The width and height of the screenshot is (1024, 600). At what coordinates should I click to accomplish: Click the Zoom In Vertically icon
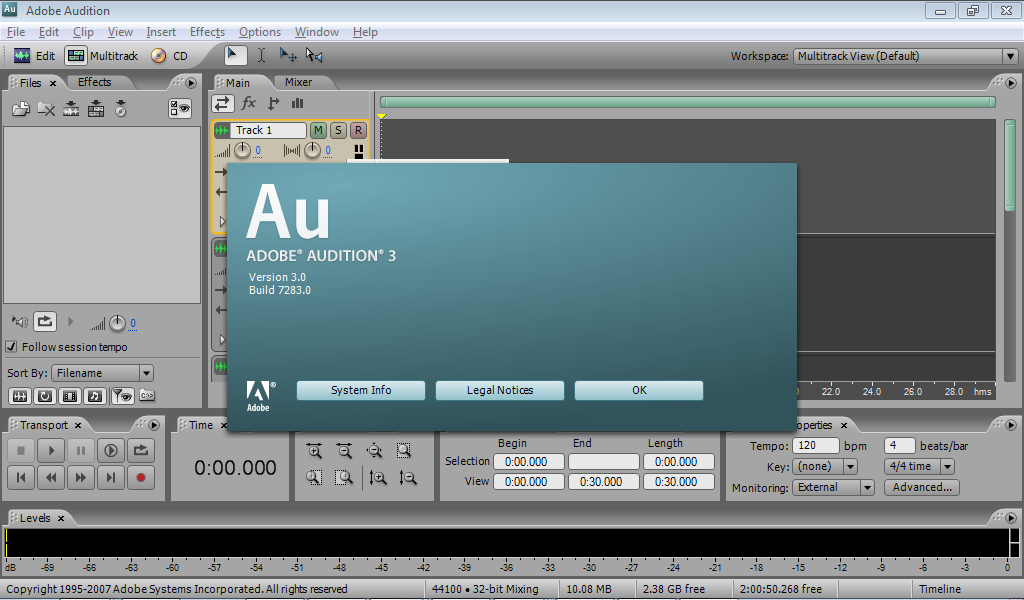[377, 478]
